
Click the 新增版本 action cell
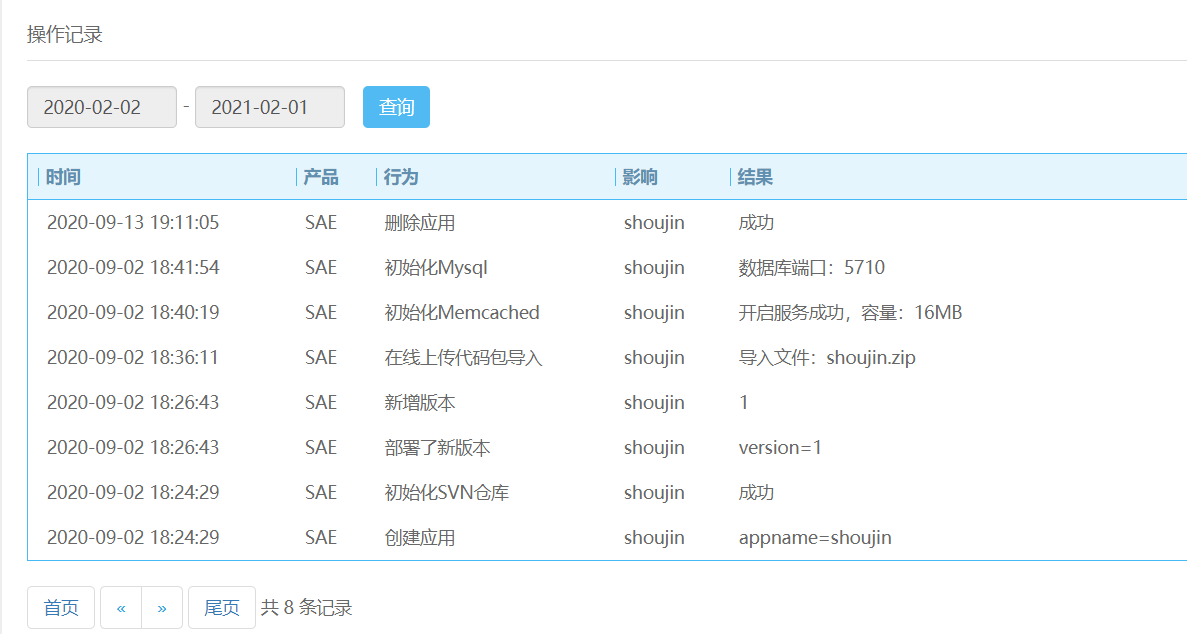pyautogui.click(x=420, y=402)
